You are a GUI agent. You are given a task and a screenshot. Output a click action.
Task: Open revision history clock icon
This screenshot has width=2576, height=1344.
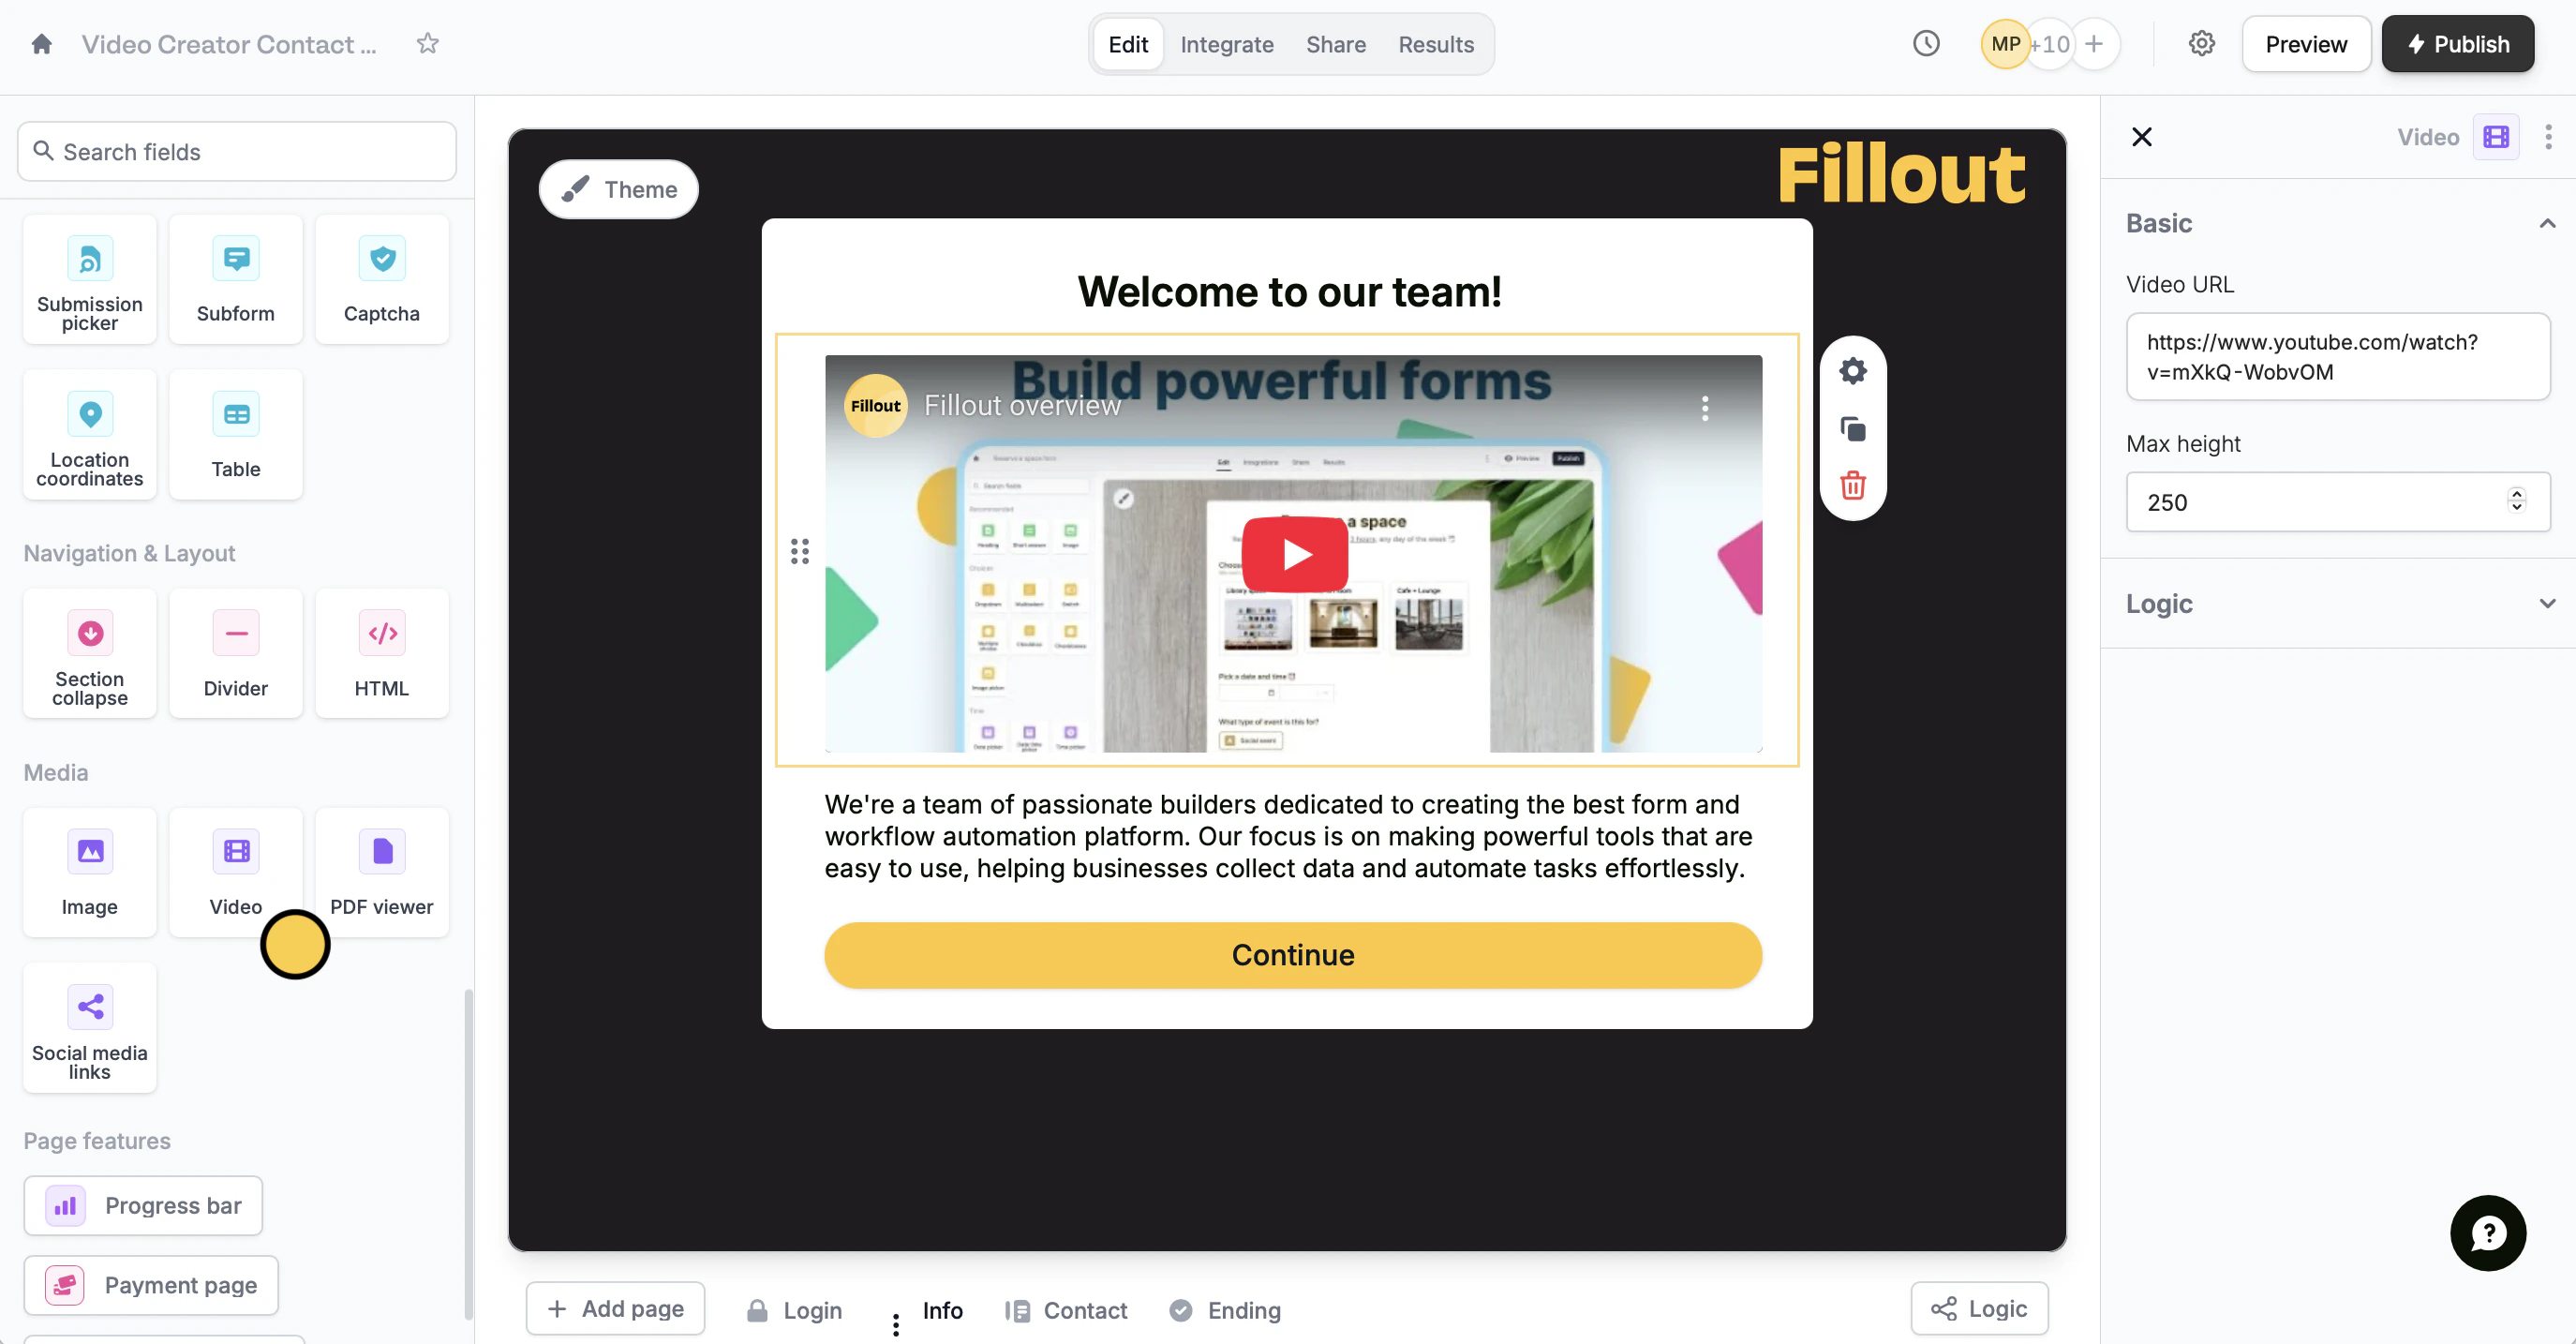pyautogui.click(x=1926, y=44)
